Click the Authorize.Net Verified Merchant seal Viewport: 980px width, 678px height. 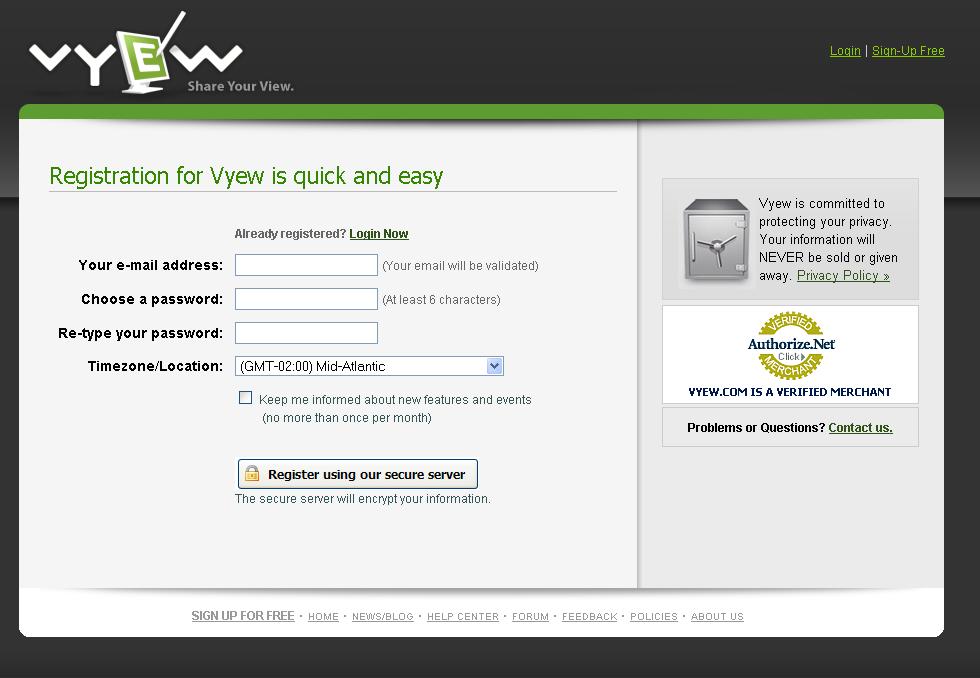(791, 346)
